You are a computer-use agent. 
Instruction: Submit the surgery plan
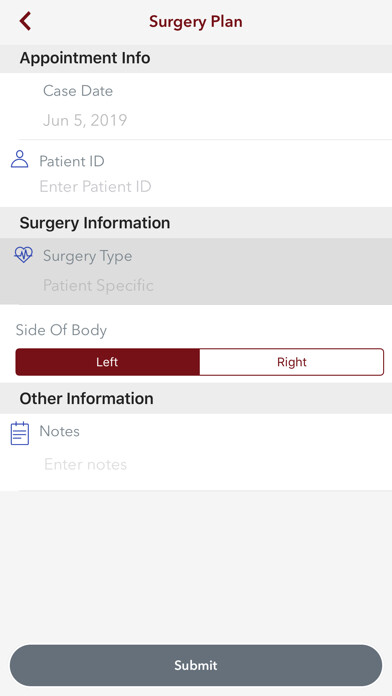coord(196,665)
